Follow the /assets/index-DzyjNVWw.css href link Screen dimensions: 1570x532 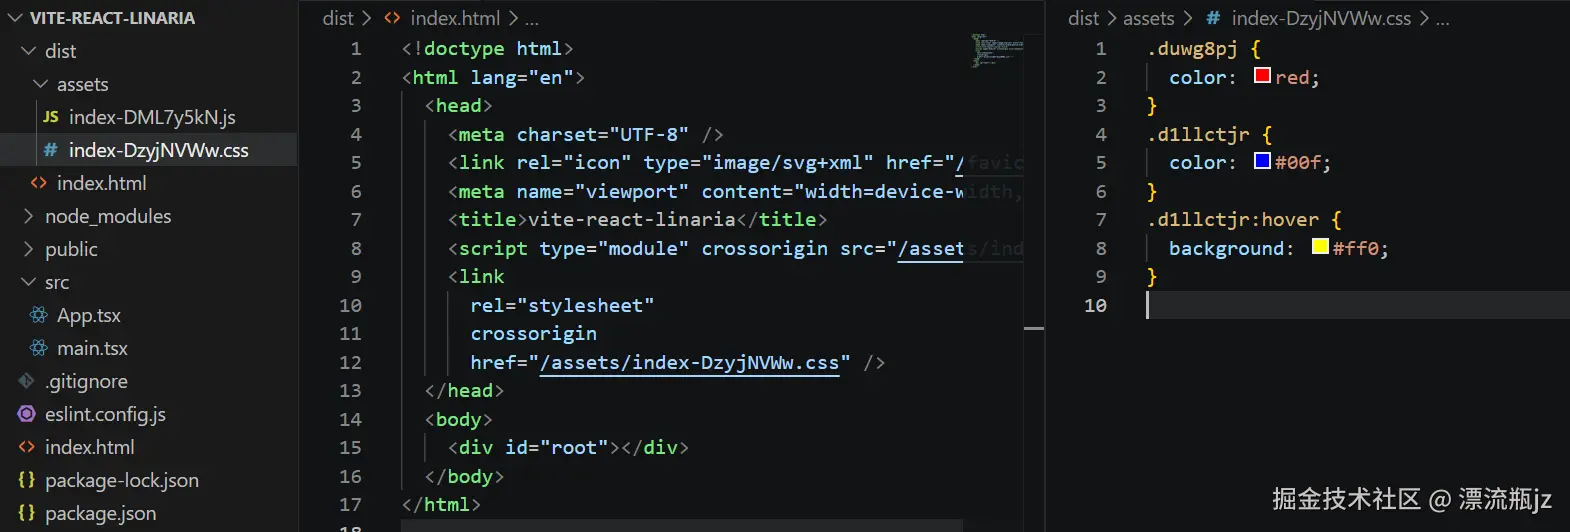[689, 362]
